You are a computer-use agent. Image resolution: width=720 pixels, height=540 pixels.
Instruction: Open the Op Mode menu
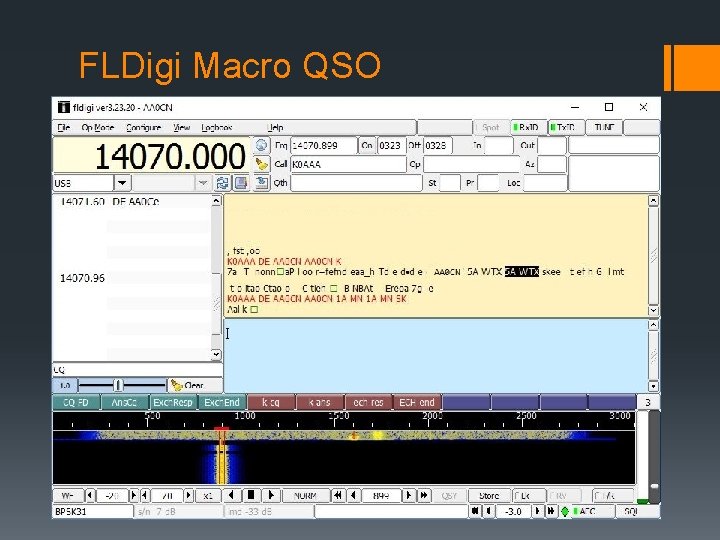pyautogui.click(x=97, y=127)
